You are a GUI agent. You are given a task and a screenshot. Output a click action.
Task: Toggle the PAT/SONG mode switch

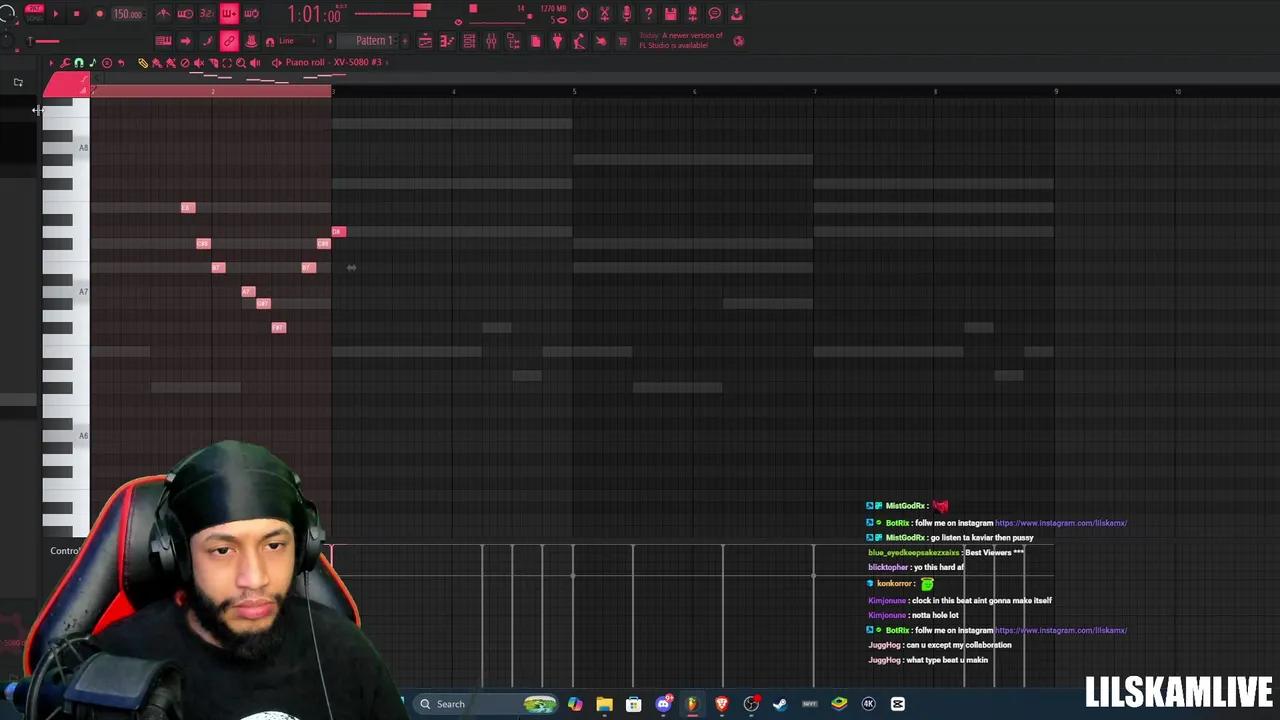34,13
